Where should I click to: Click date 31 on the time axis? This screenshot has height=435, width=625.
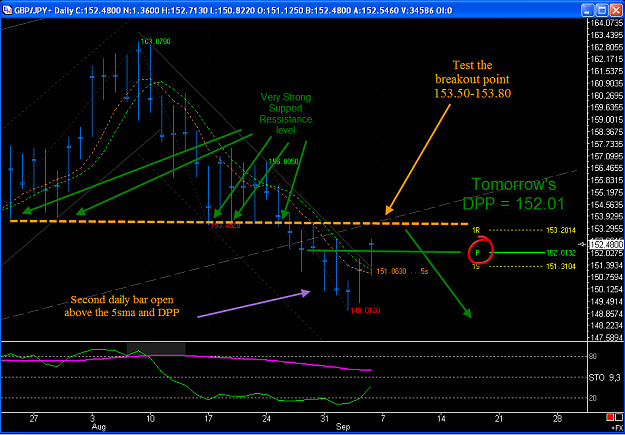coord(325,417)
